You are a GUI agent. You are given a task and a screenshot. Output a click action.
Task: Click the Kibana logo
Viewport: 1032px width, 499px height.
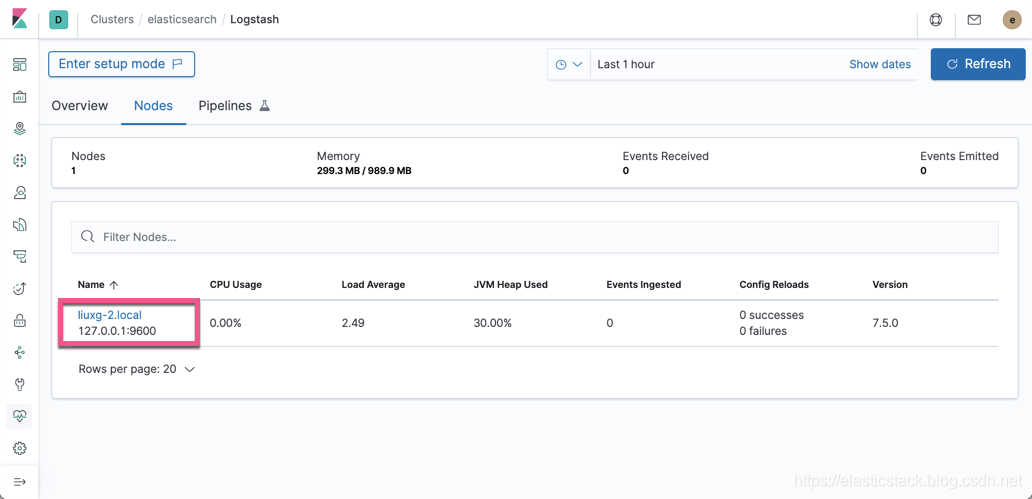[19, 19]
